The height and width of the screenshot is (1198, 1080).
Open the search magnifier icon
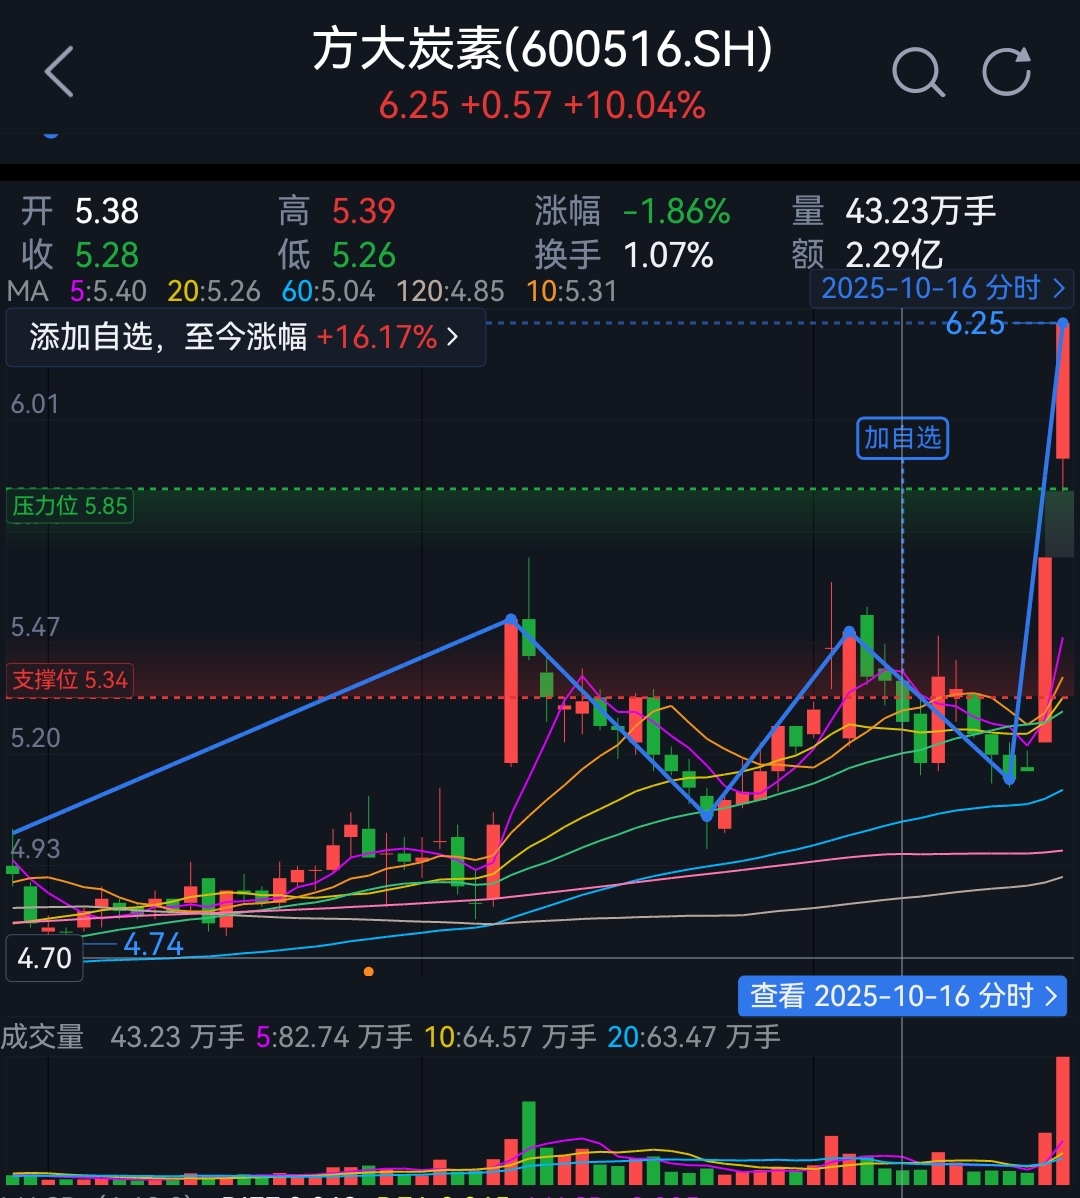pos(919,72)
